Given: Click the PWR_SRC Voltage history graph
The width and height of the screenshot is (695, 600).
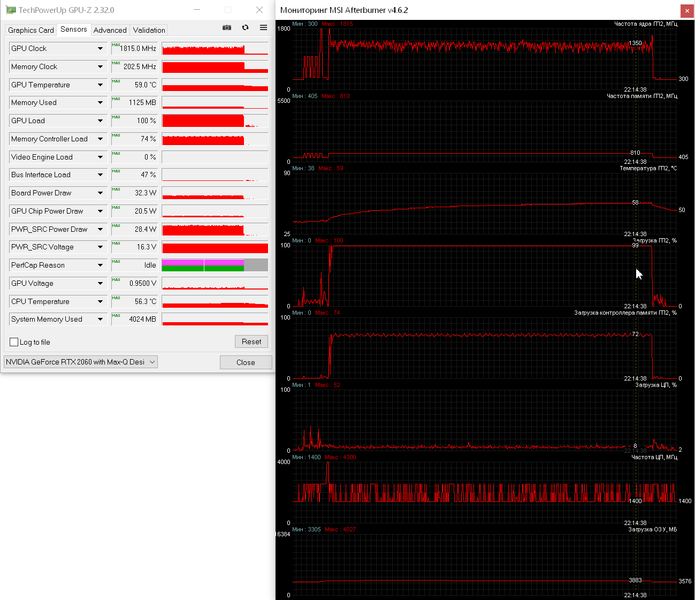Looking at the screenshot, I should [x=215, y=247].
